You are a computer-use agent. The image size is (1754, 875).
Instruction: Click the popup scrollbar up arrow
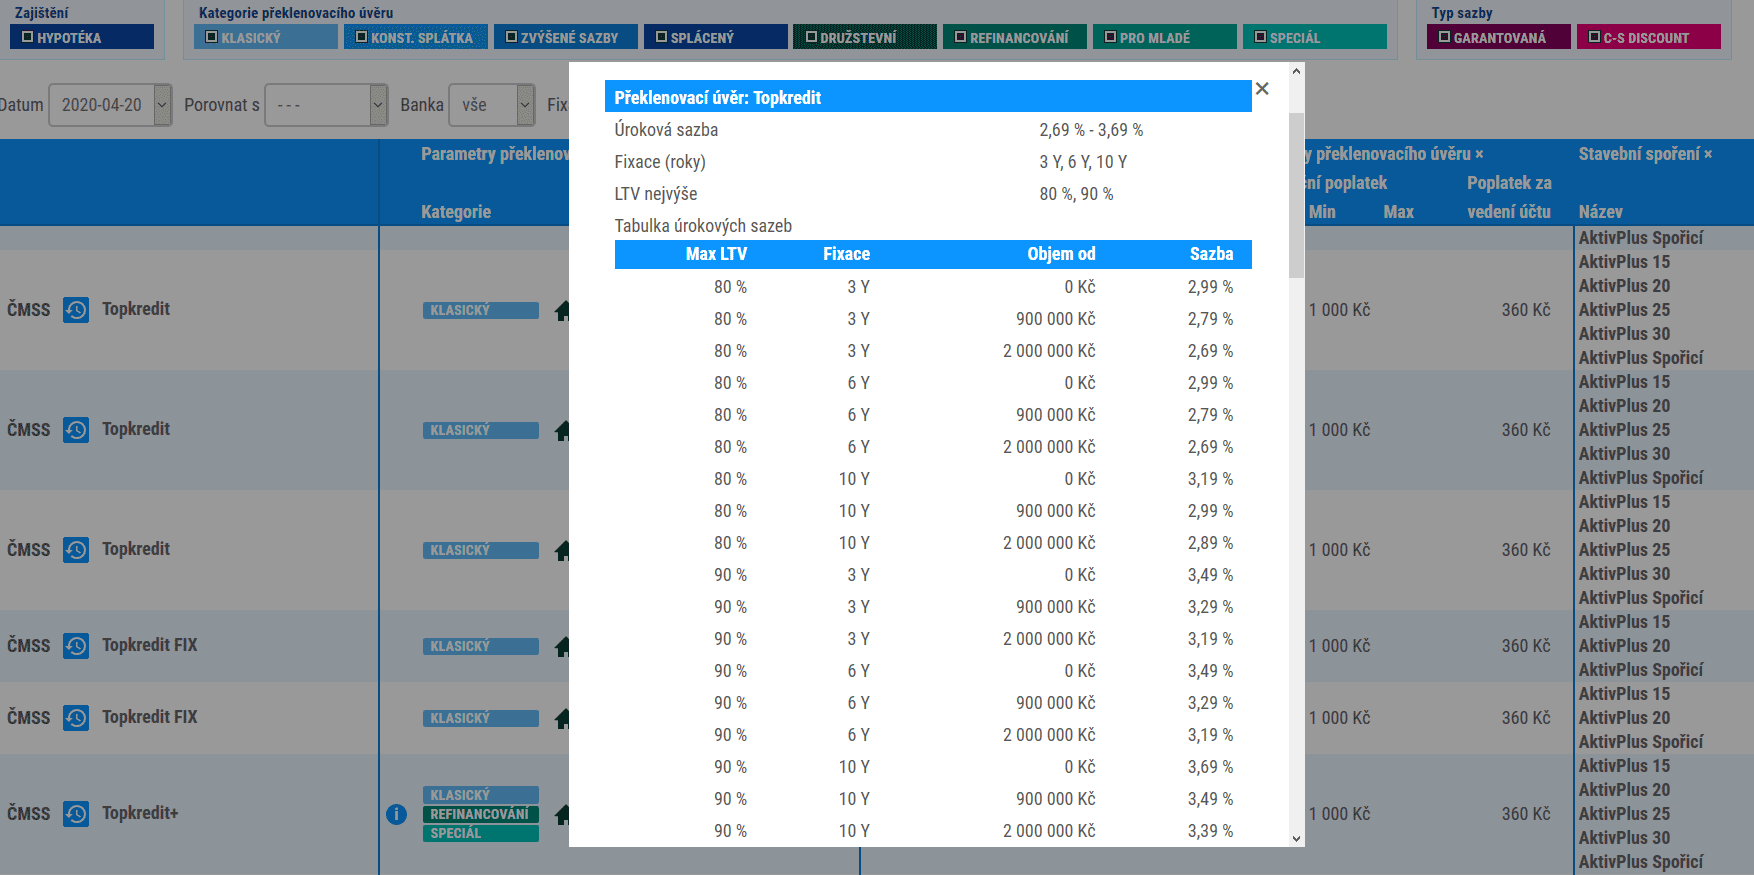click(1297, 71)
